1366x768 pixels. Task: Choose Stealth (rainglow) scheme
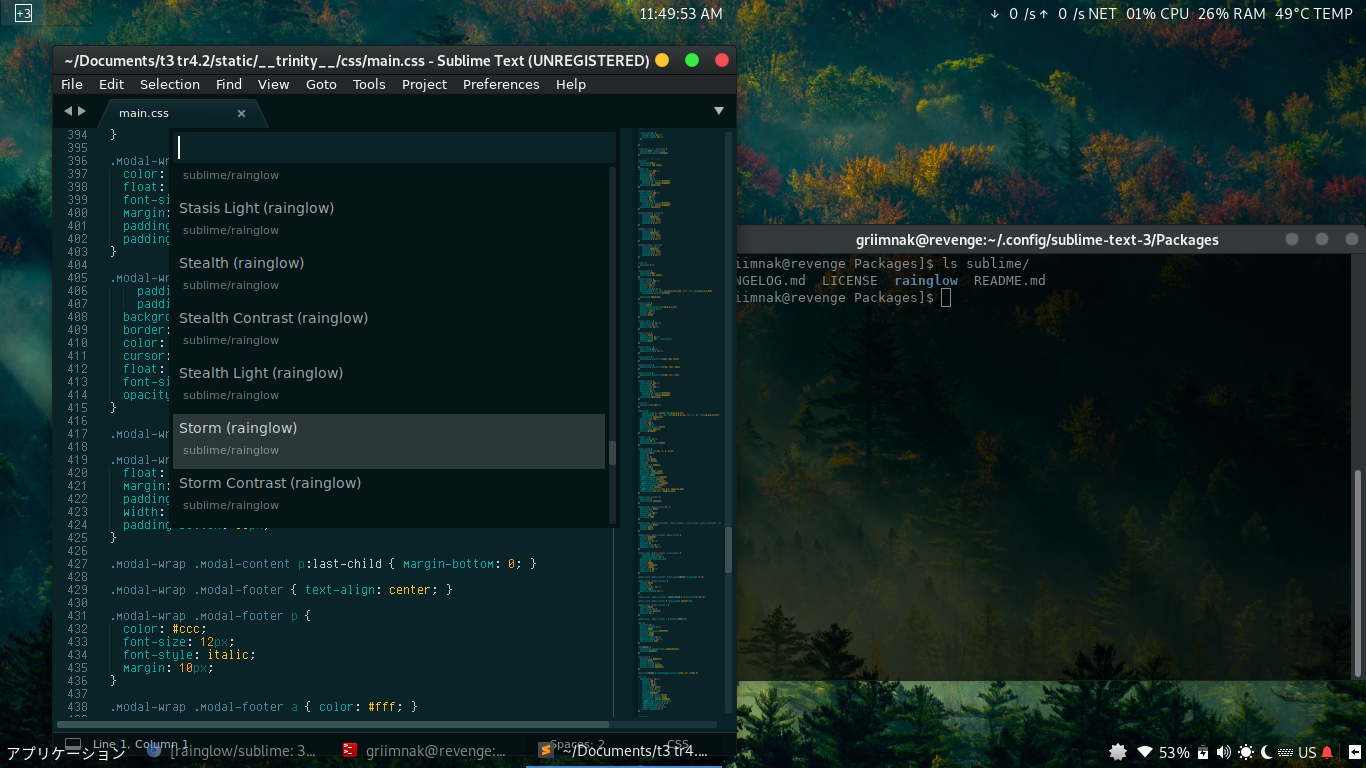pyautogui.click(x=389, y=273)
